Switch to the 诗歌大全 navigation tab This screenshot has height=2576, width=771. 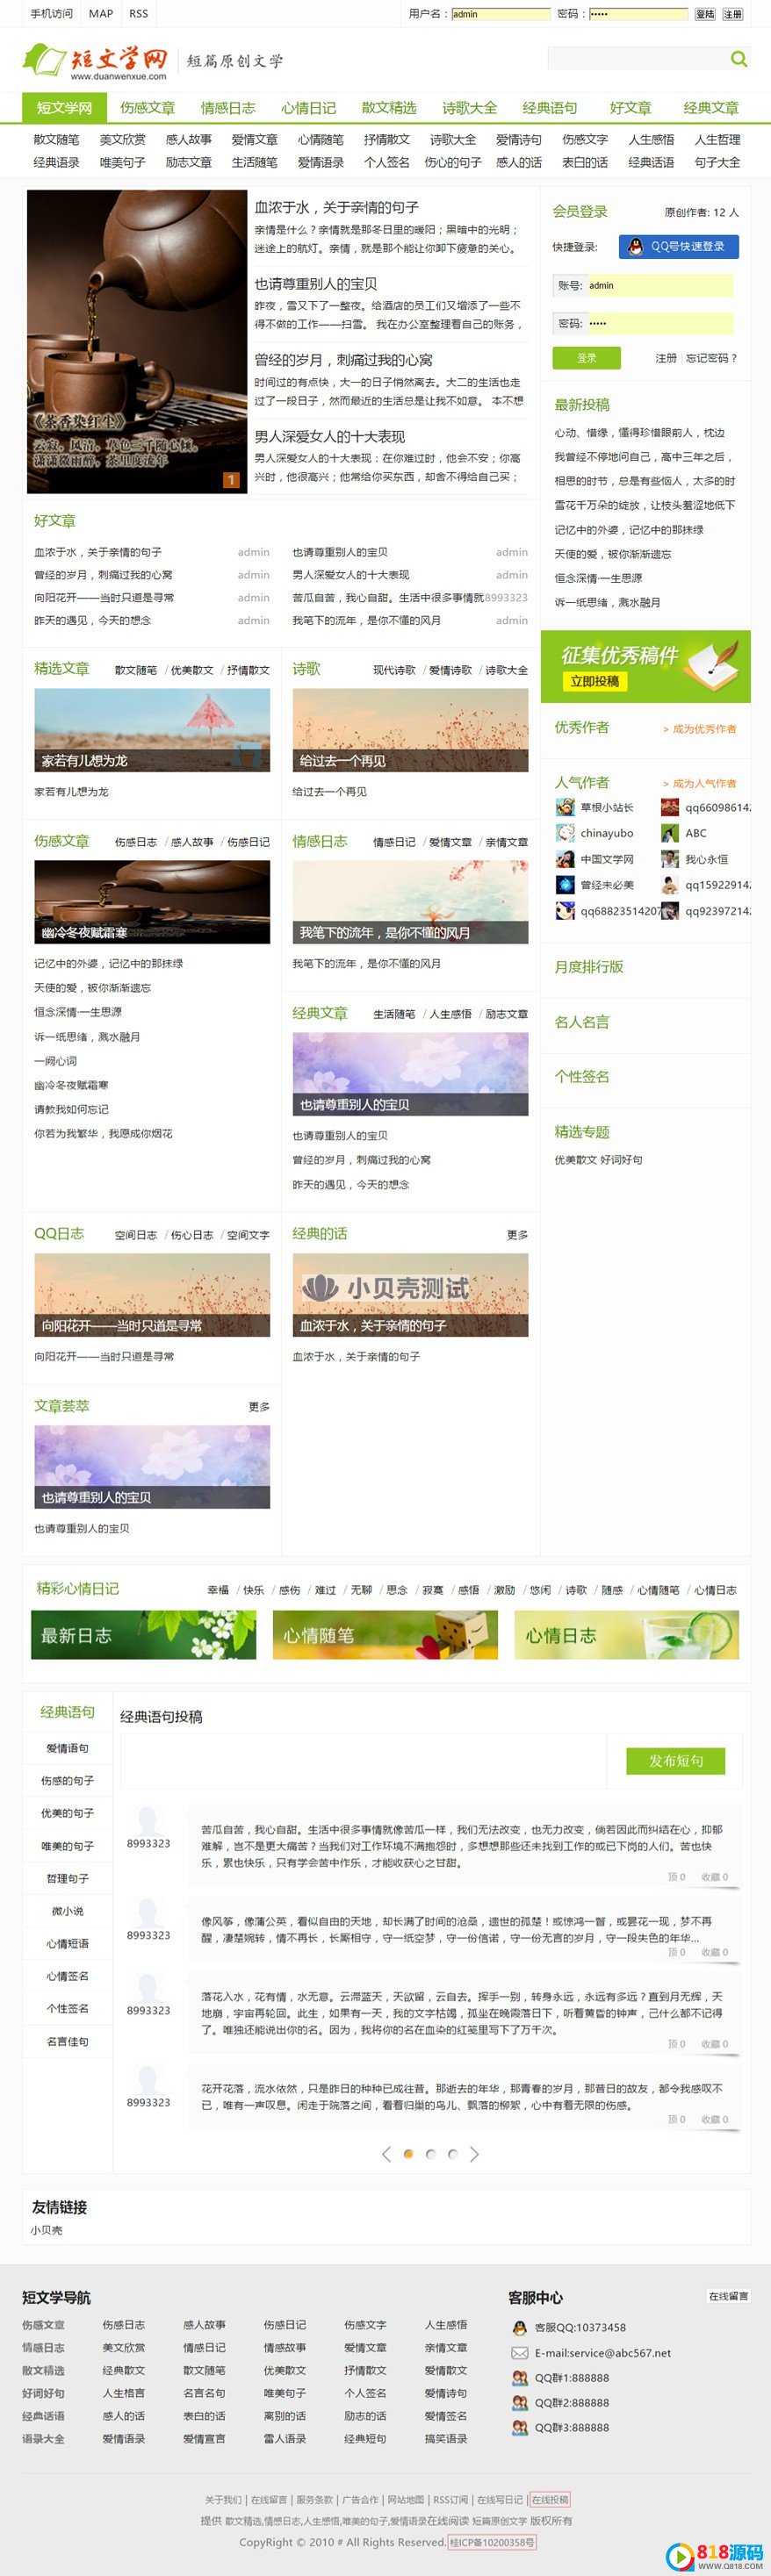point(469,108)
